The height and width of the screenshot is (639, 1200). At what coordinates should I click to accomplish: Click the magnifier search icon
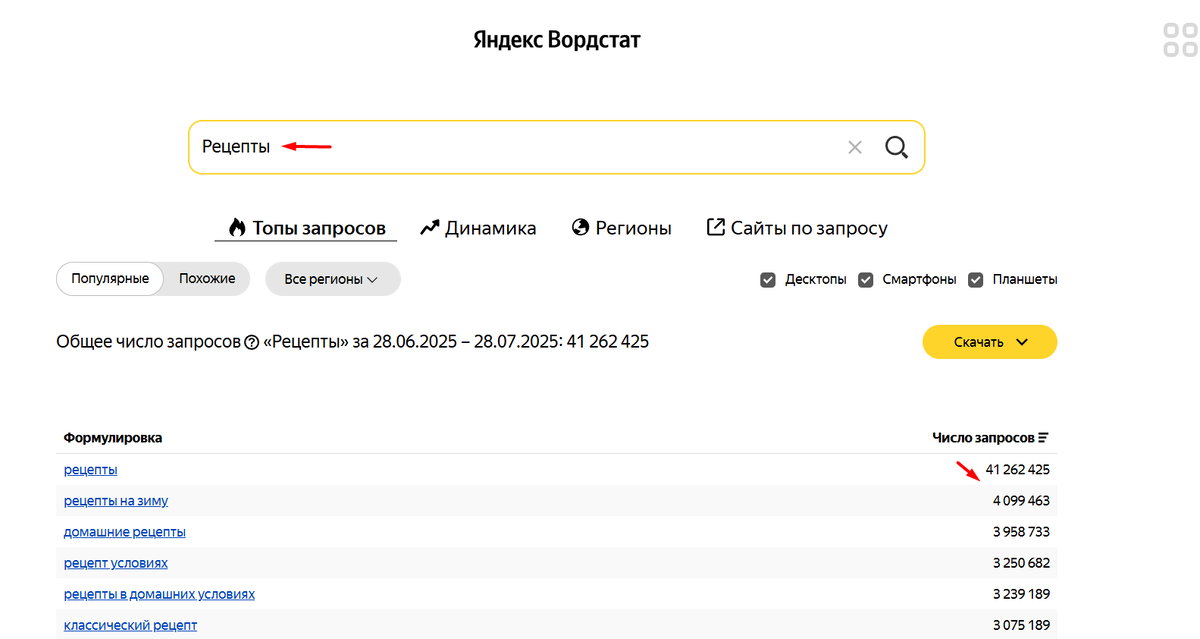[896, 147]
